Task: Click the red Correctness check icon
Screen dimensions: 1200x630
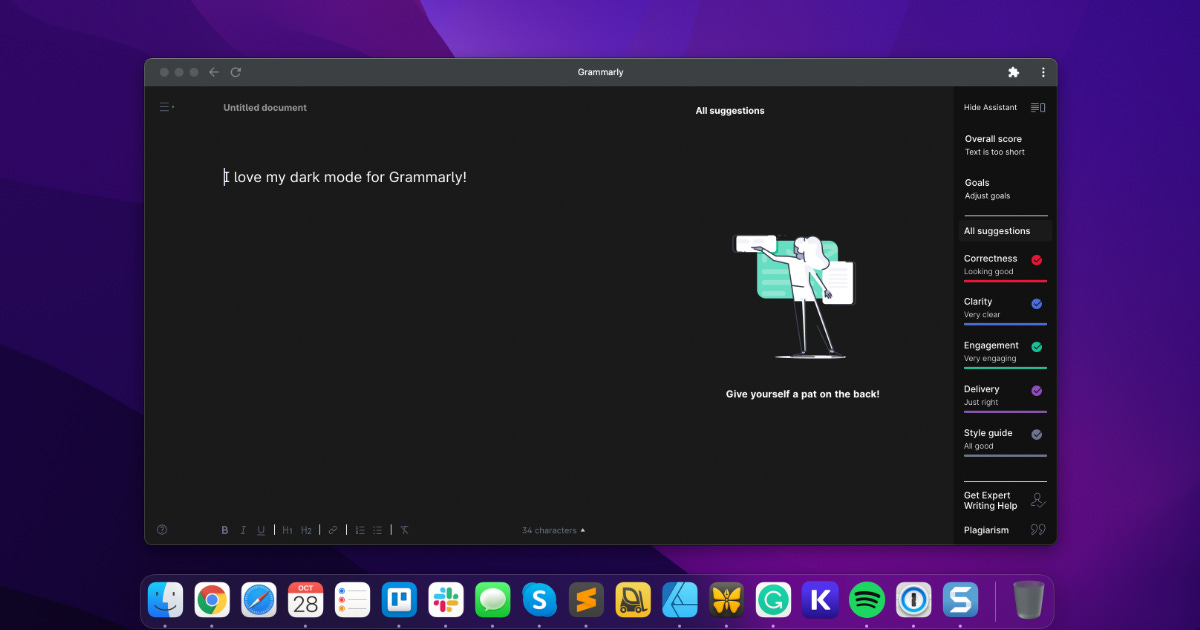Action: pos(1037,260)
